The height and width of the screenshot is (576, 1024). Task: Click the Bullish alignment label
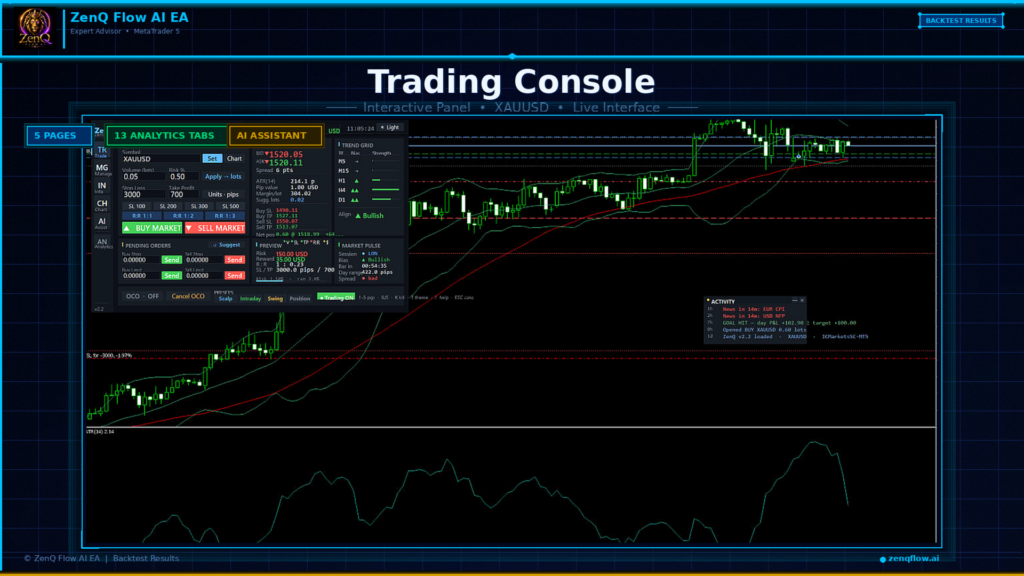pos(369,216)
